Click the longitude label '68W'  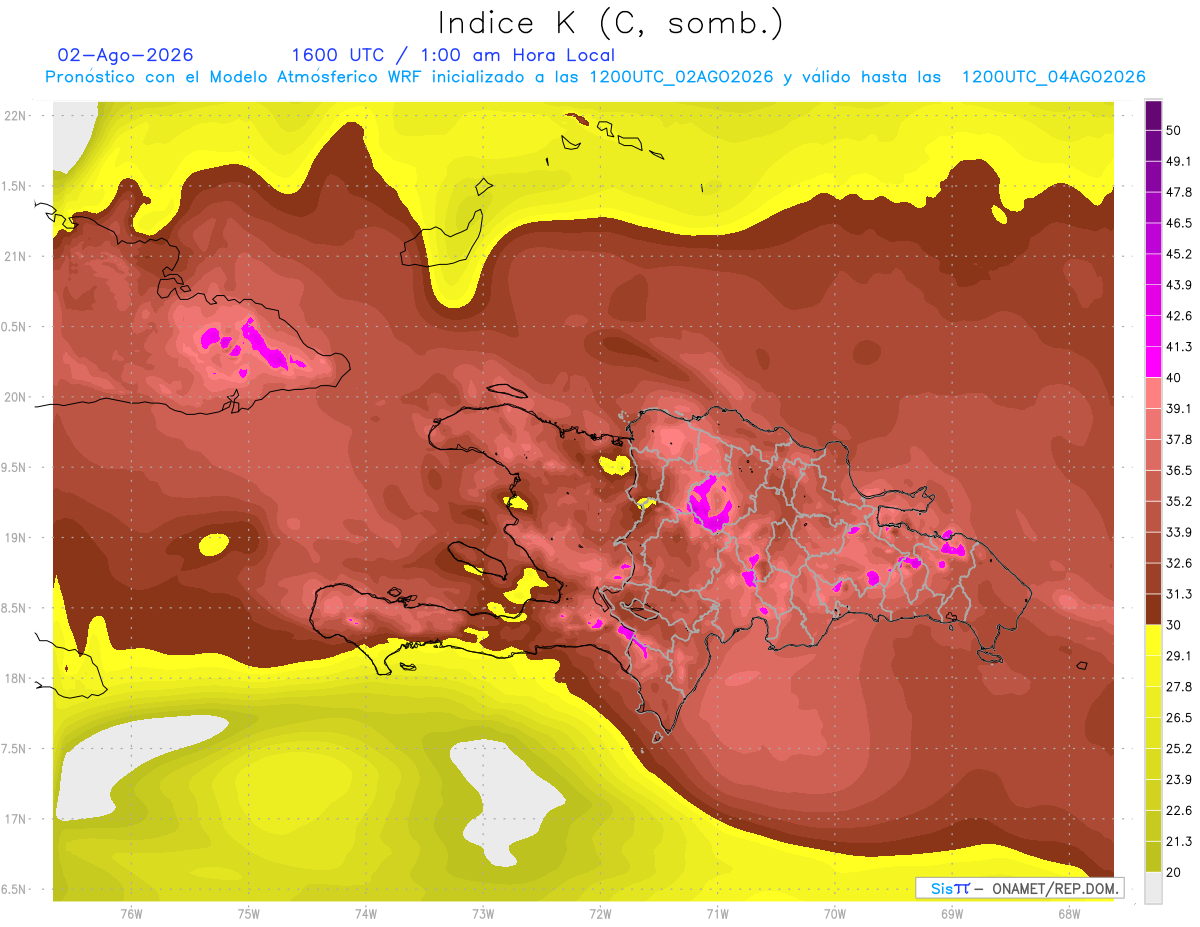pyautogui.click(x=1069, y=914)
